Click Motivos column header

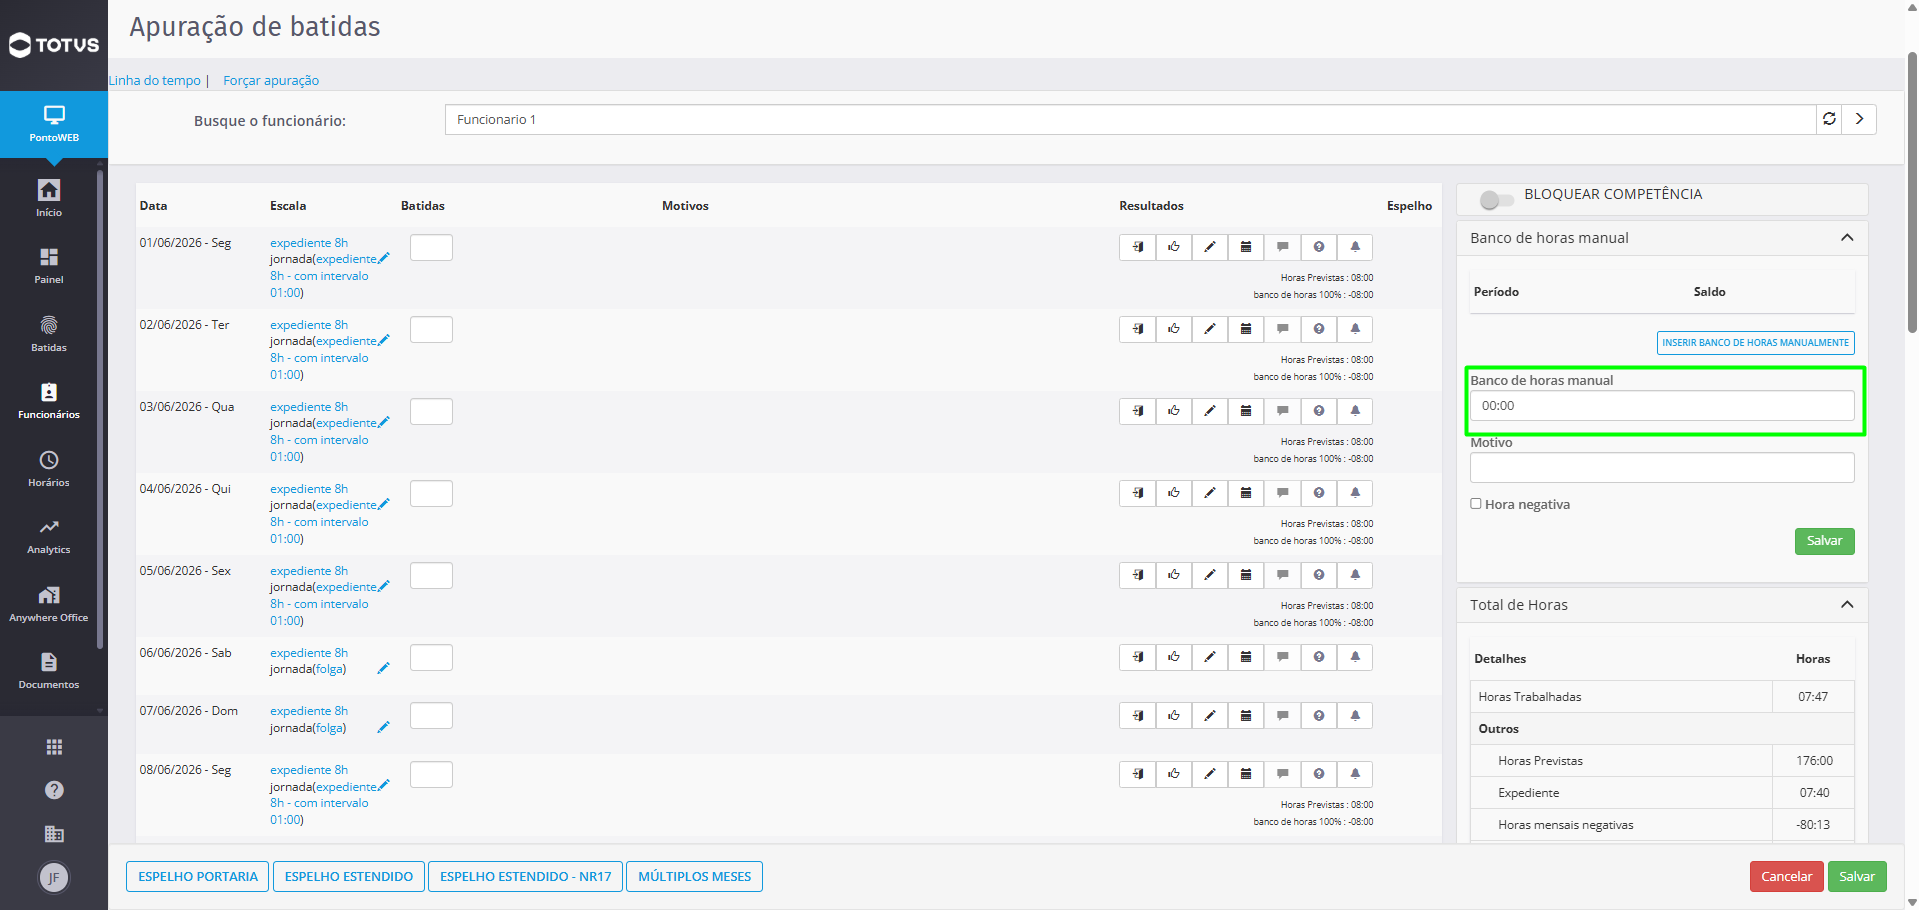pyautogui.click(x=685, y=206)
